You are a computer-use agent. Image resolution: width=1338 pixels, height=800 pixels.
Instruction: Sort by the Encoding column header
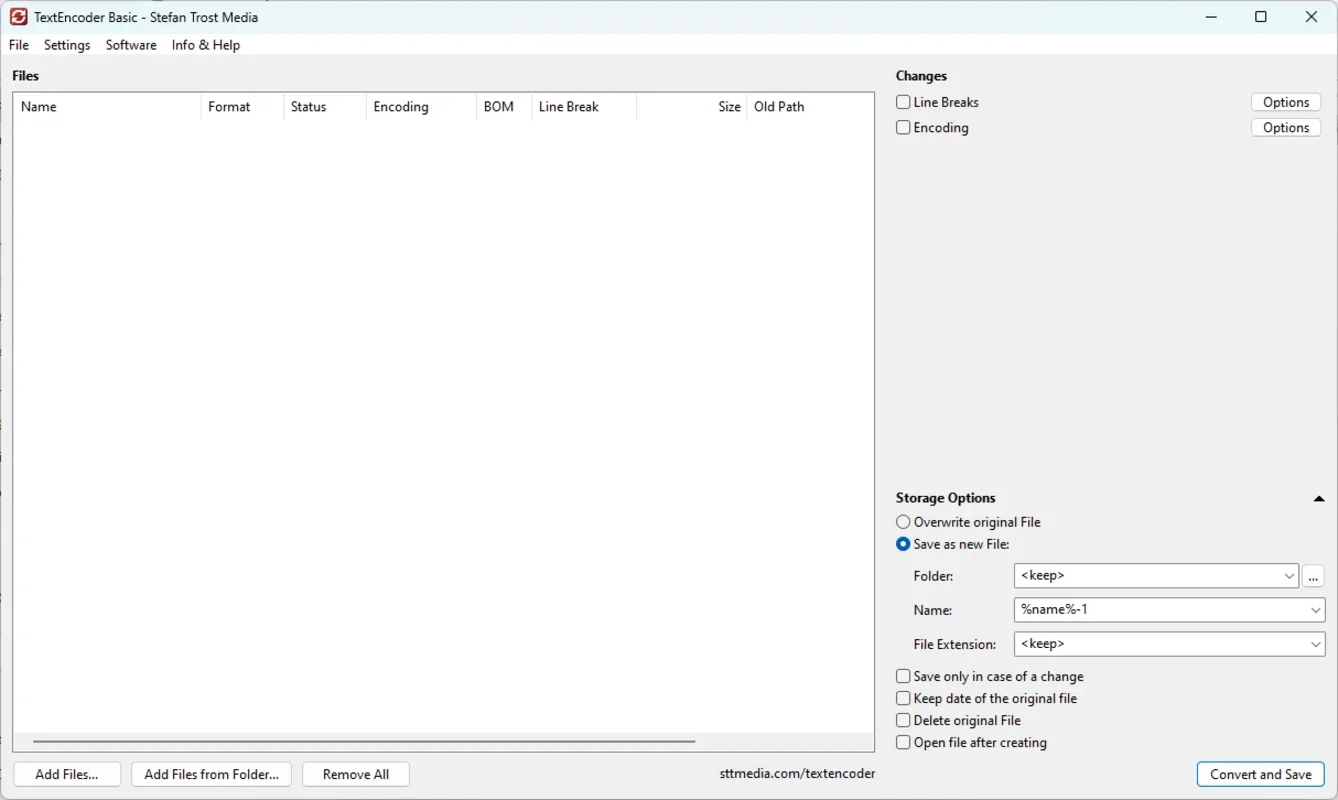click(x=421, y=107)
